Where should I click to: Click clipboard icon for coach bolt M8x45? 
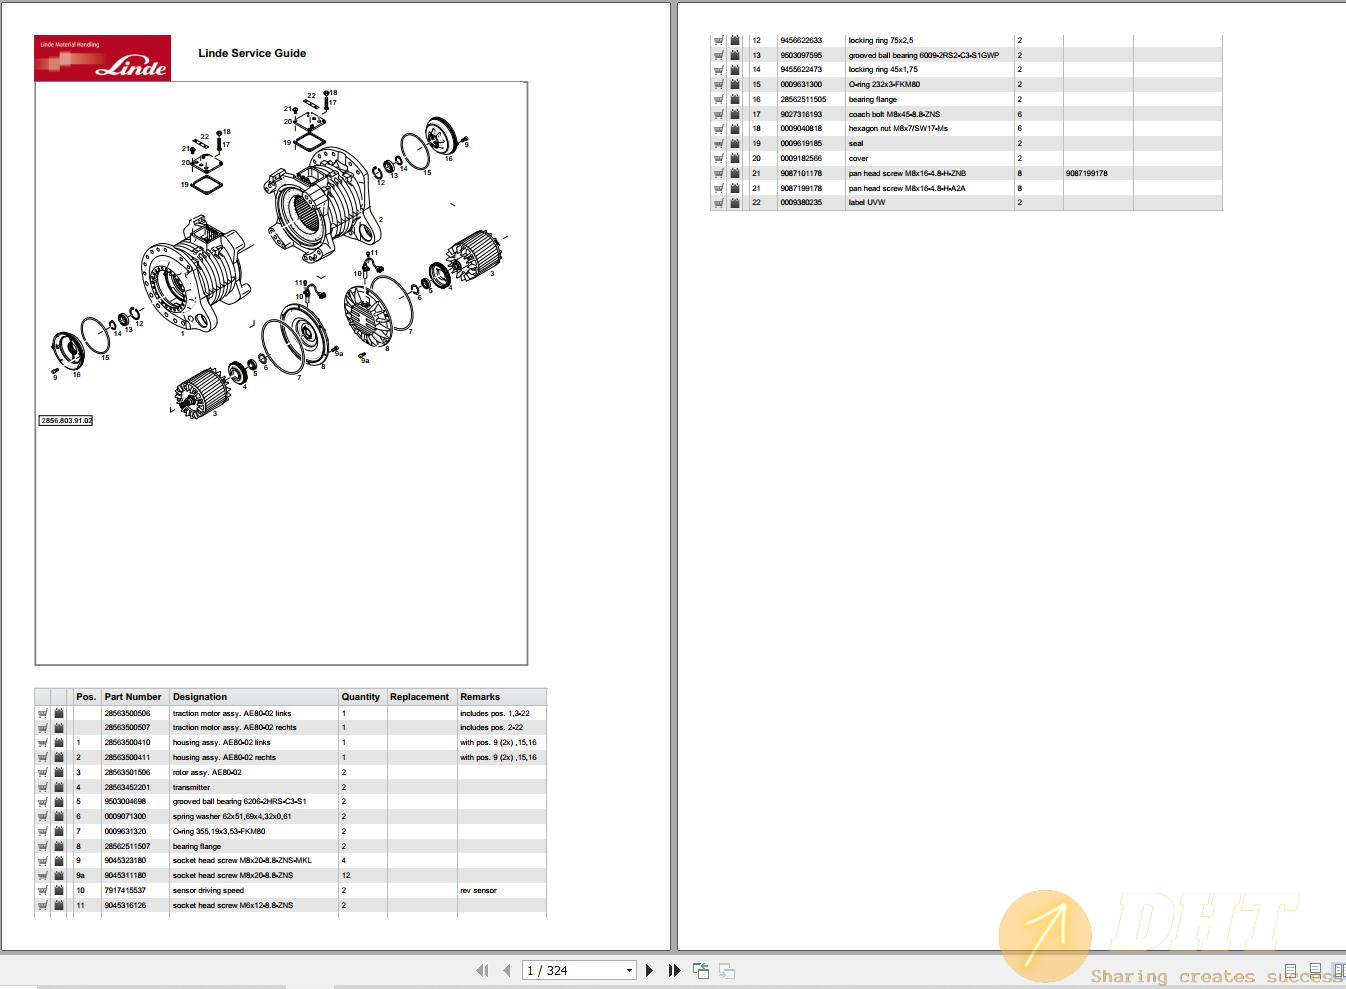[x=735, y=114]
